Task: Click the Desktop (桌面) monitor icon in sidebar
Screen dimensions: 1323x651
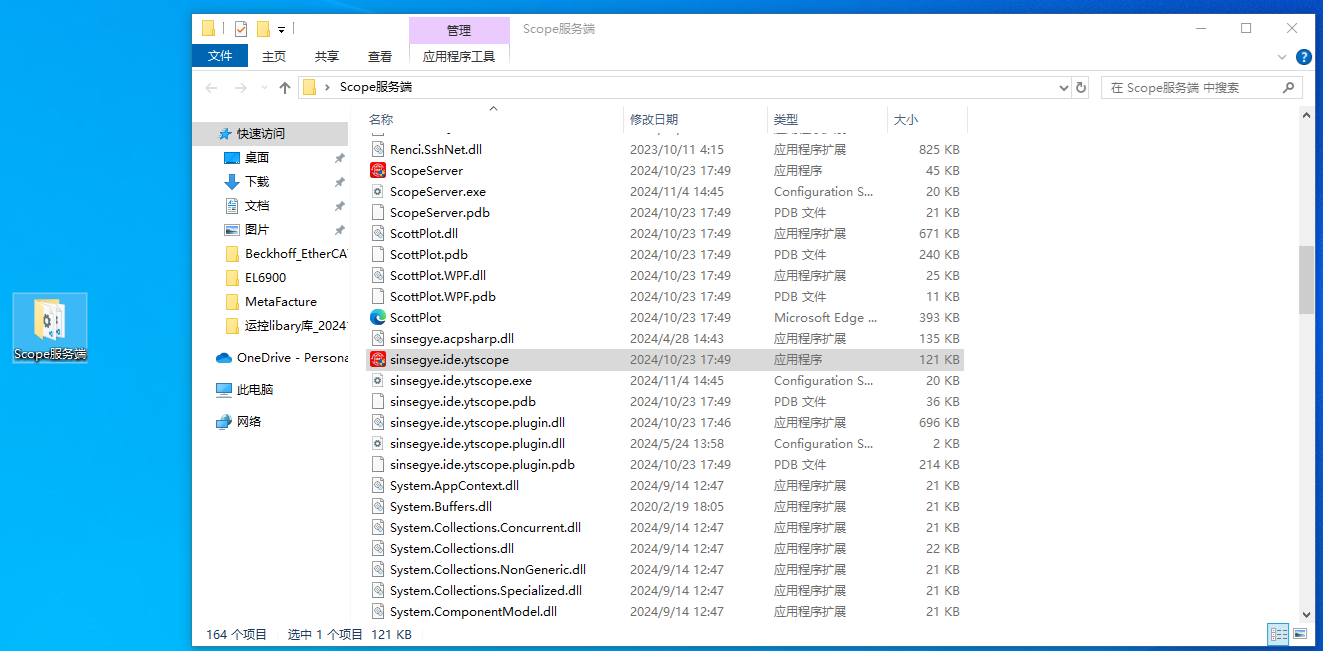Action: 232,158
